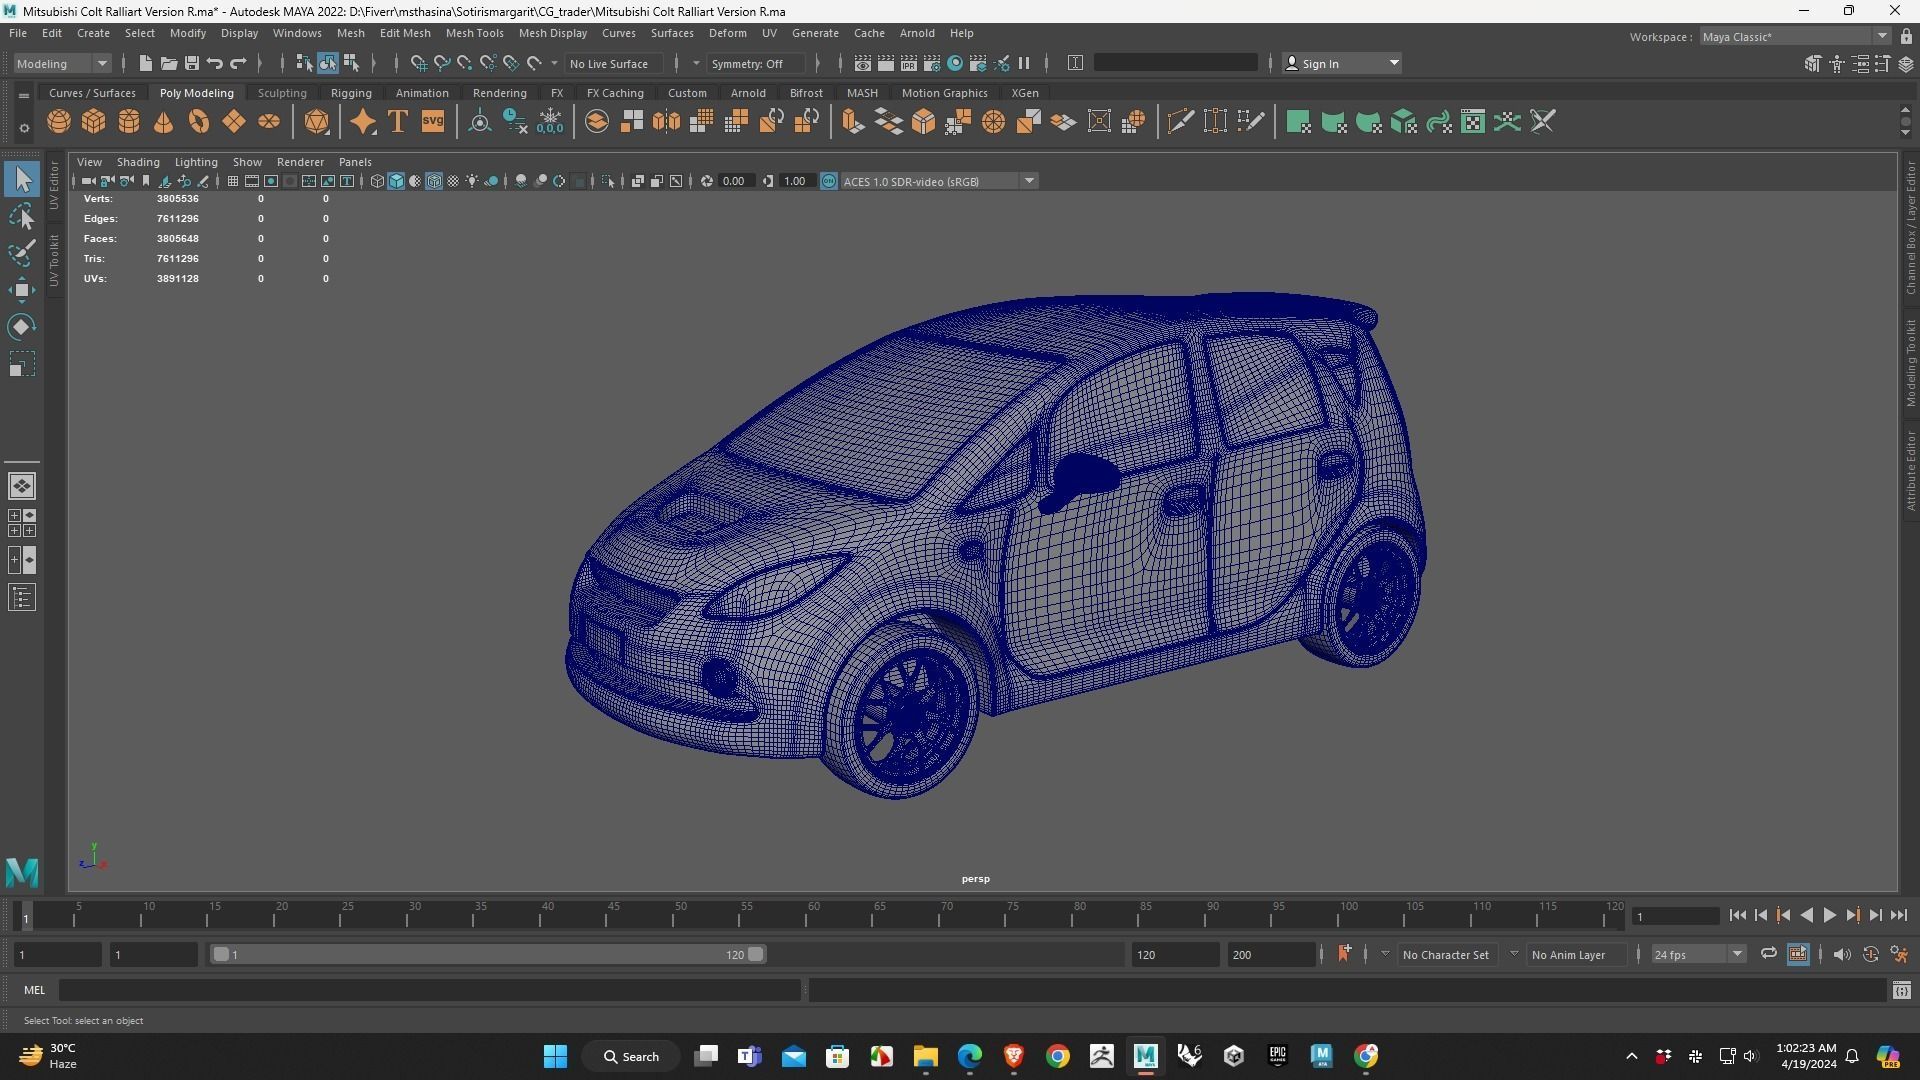Expand the No Anim Layer dropdown
The height and width of the screenshot is (1080, 1920).
1513,954
